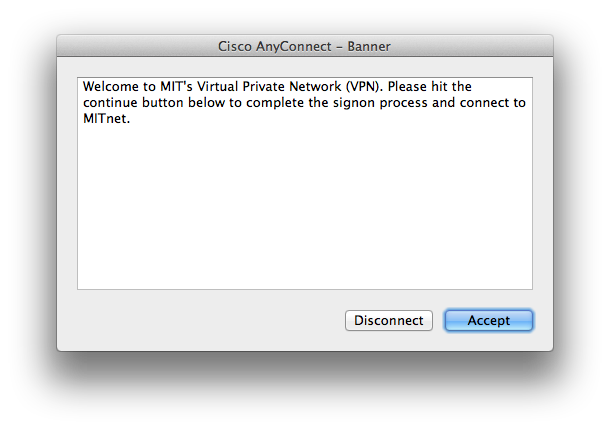The image size is (610, 430).
Task: Click 'MITnet.' at the end of message
Action: pyautogui.click(x=106, y=118)
